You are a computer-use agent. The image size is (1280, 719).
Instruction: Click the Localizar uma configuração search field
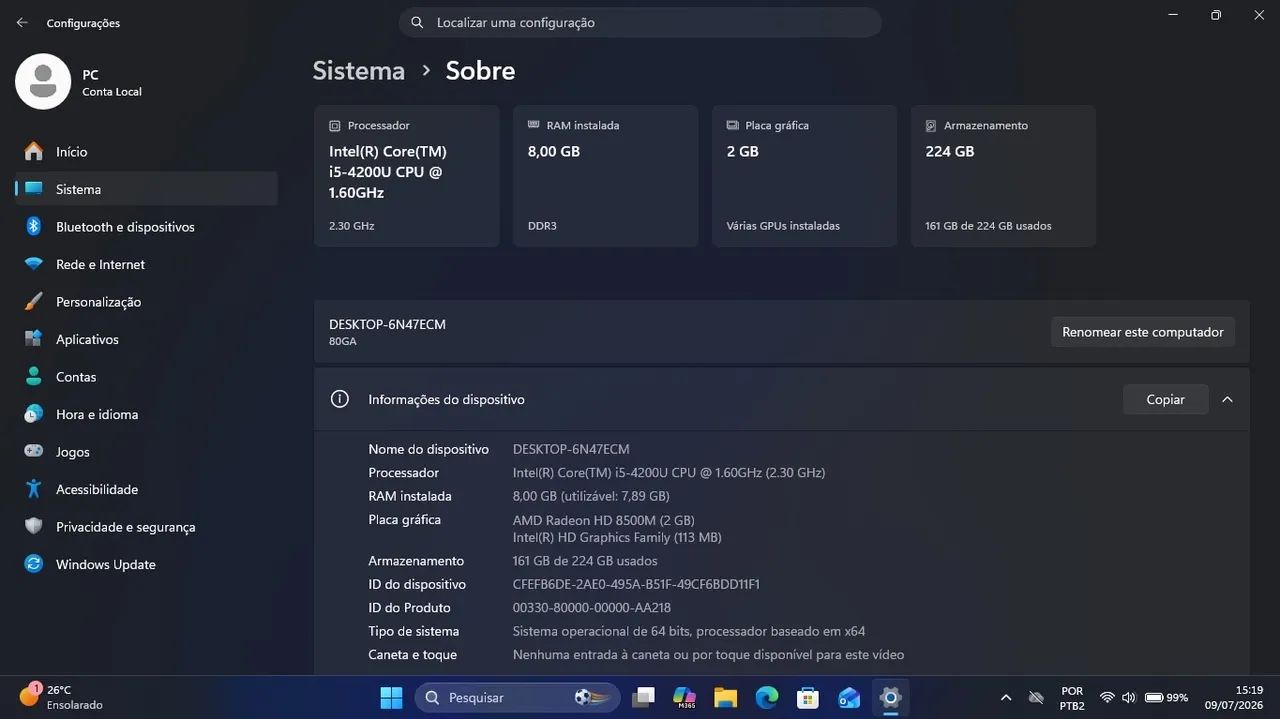click(x=640, y=22)
